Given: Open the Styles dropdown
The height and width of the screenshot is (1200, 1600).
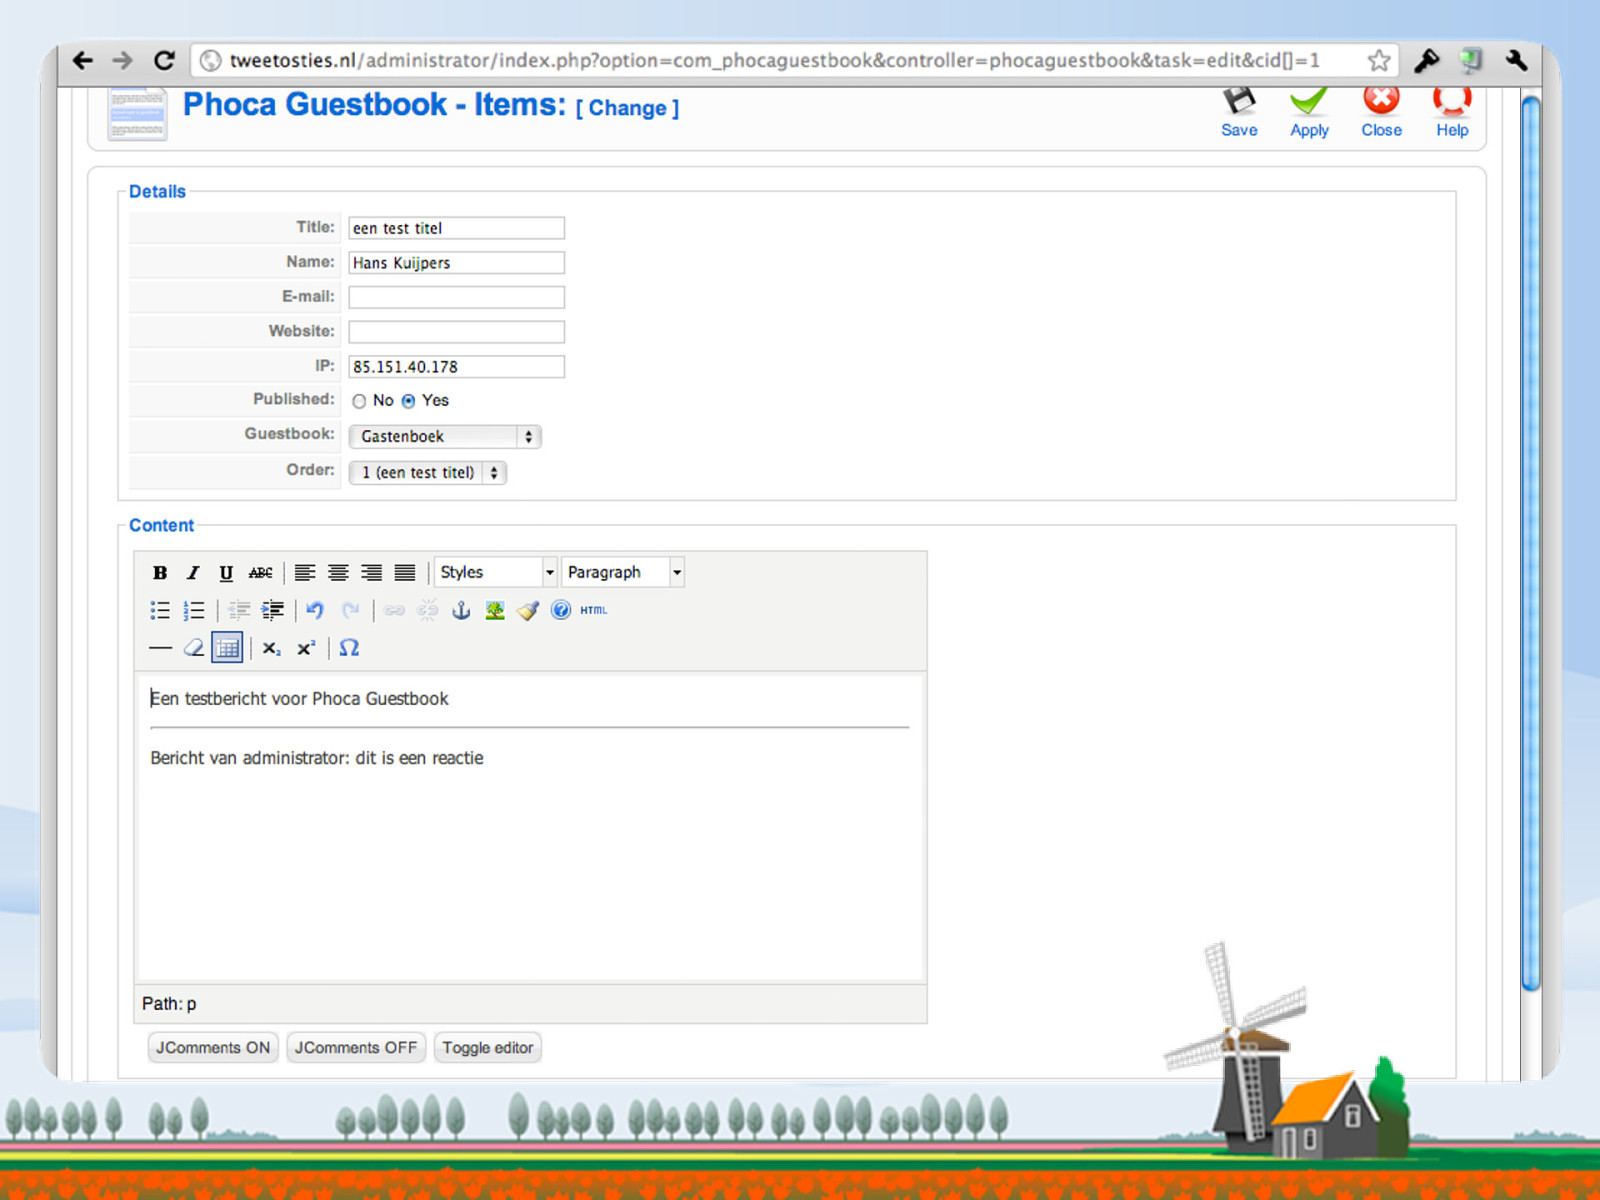Looking at the screenshot, I should 496,572.
